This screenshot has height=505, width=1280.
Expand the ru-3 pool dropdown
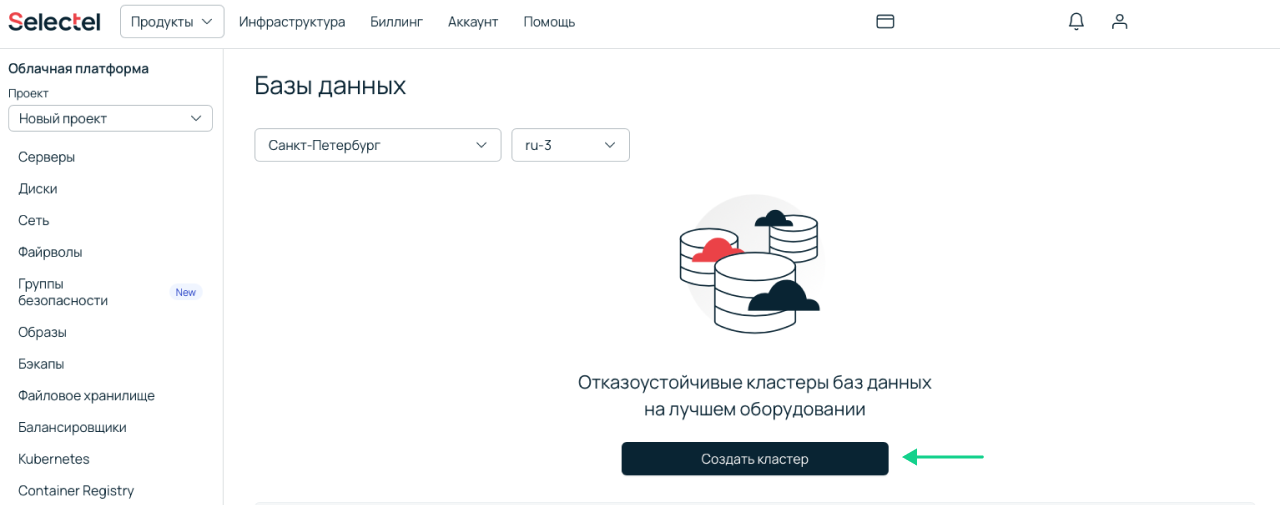(x=570, y=145)
